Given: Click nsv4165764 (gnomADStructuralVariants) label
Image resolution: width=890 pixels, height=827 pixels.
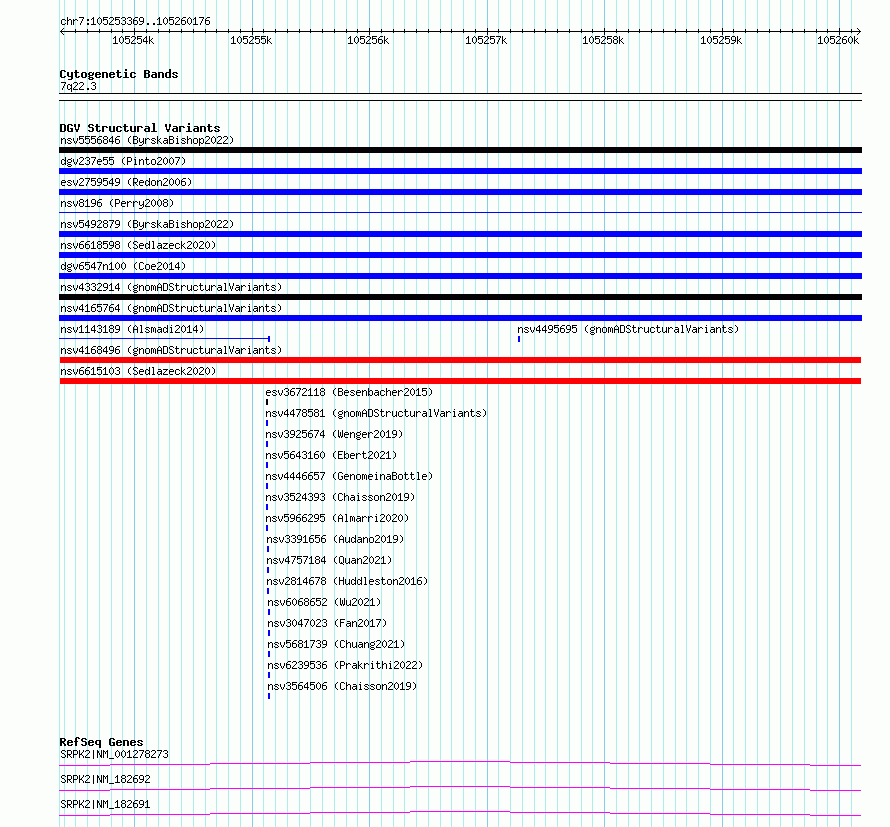Looking at the screenshot, I should click(x=171, y=308).
